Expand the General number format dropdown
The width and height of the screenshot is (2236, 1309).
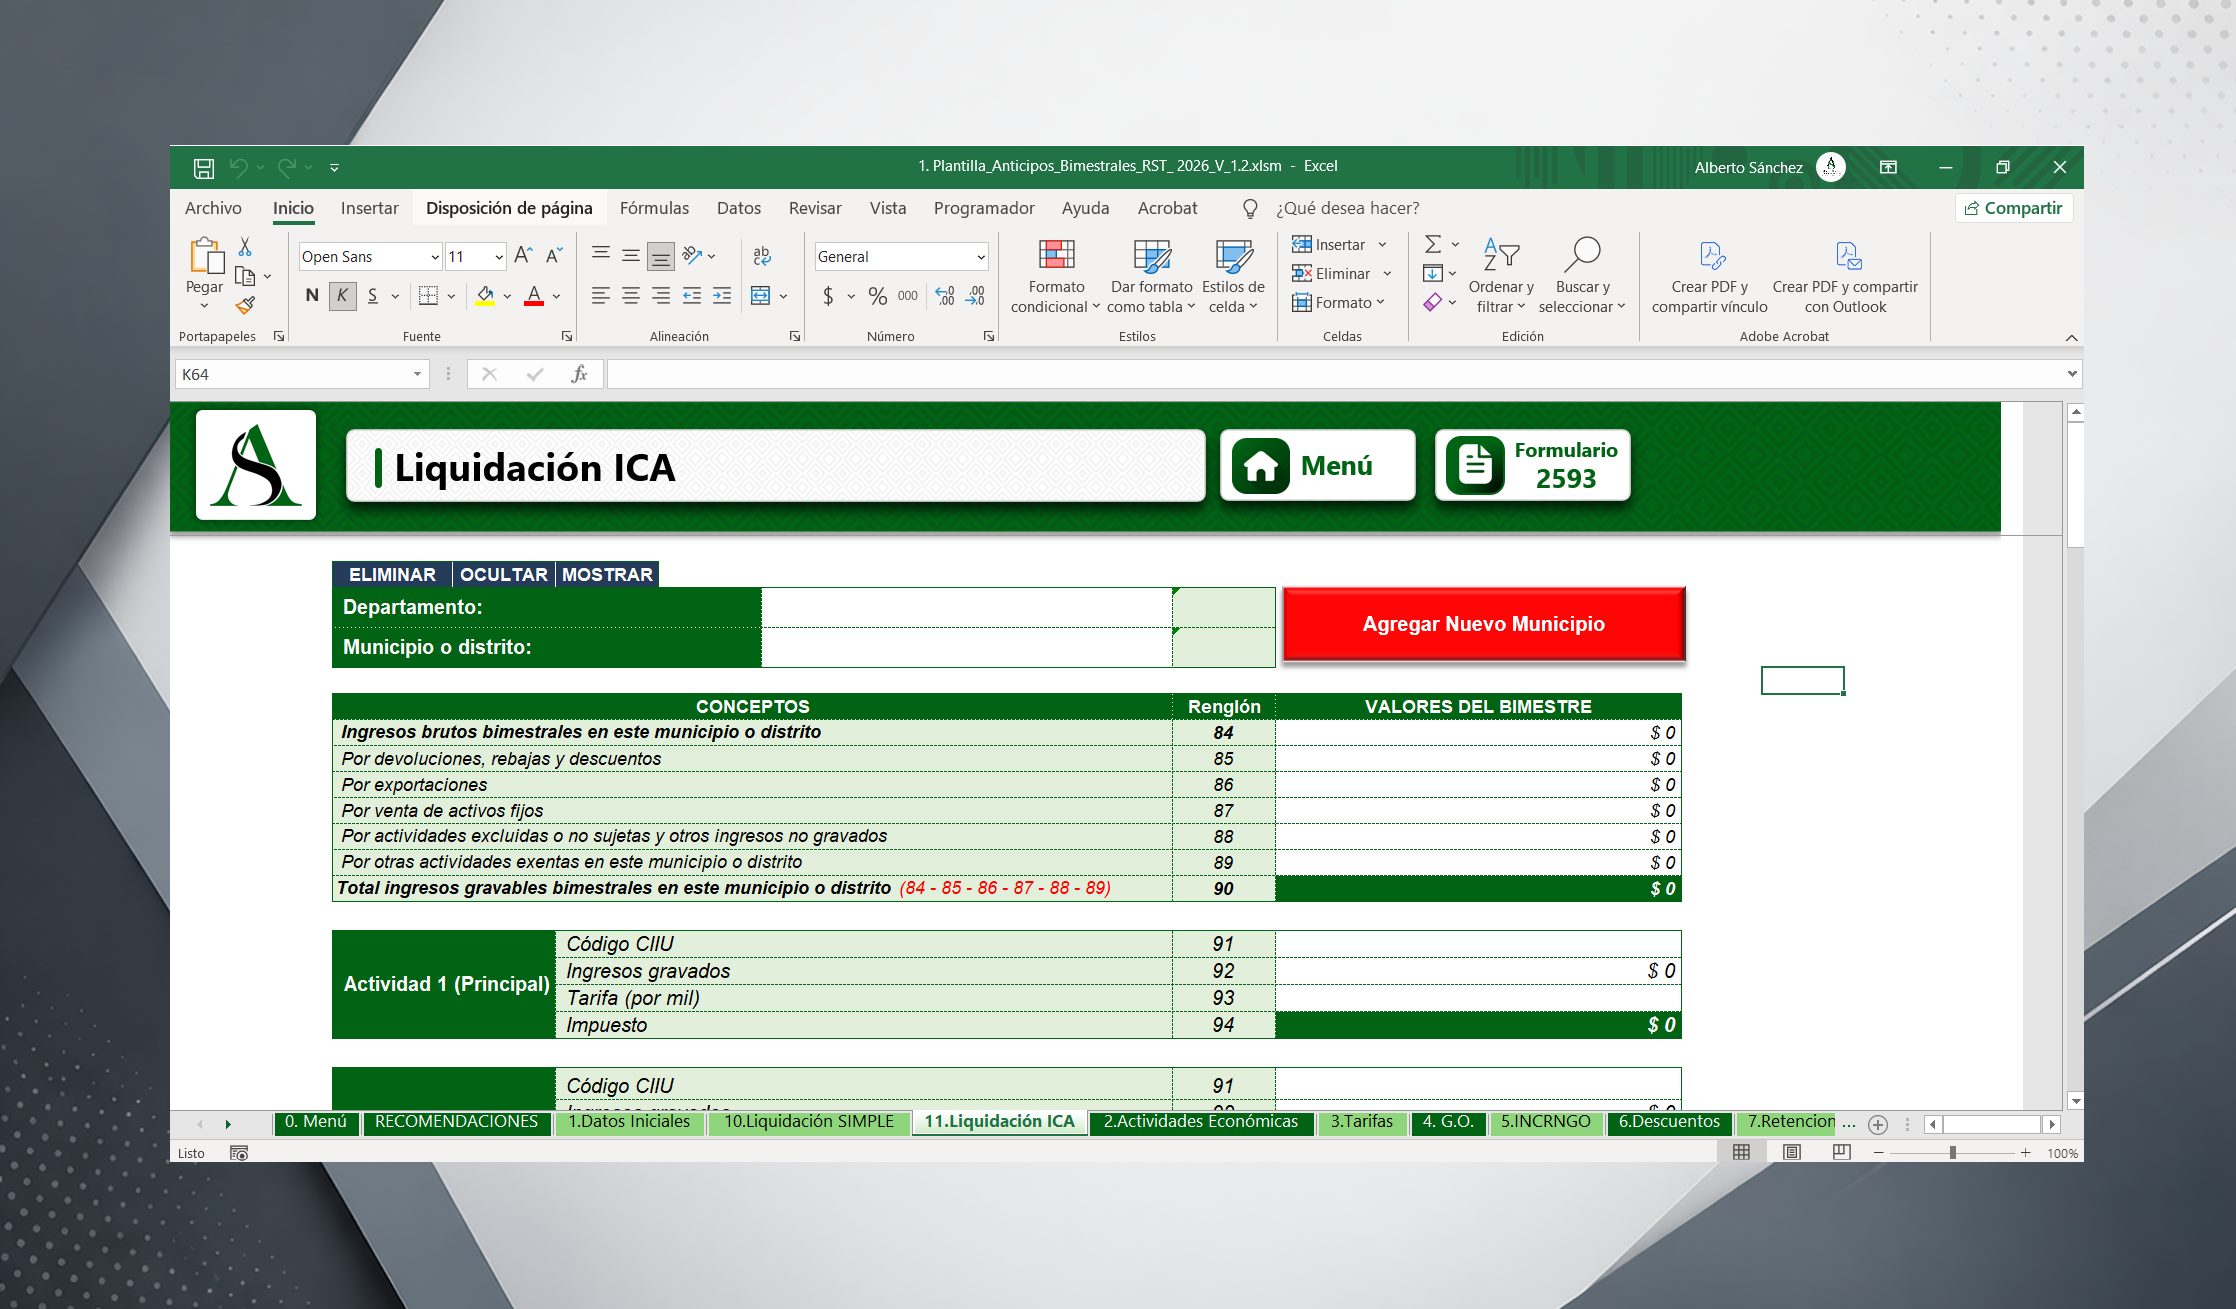(x=980, y=257)
